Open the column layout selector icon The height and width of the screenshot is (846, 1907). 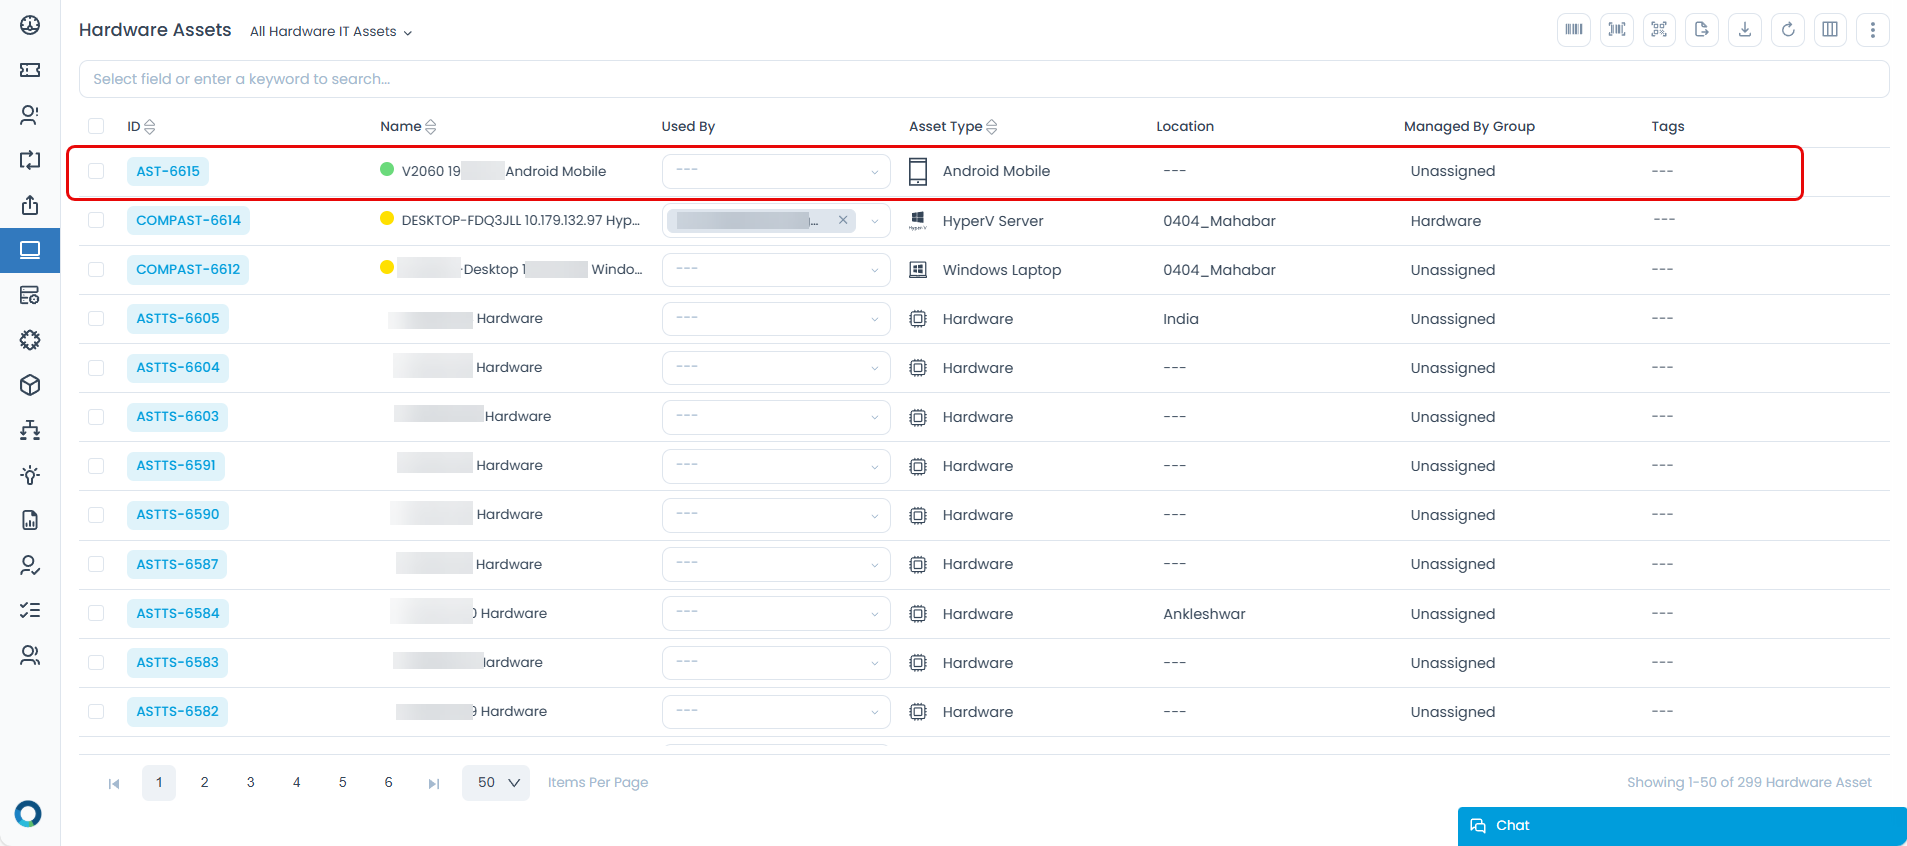(x=1830, y=30)
